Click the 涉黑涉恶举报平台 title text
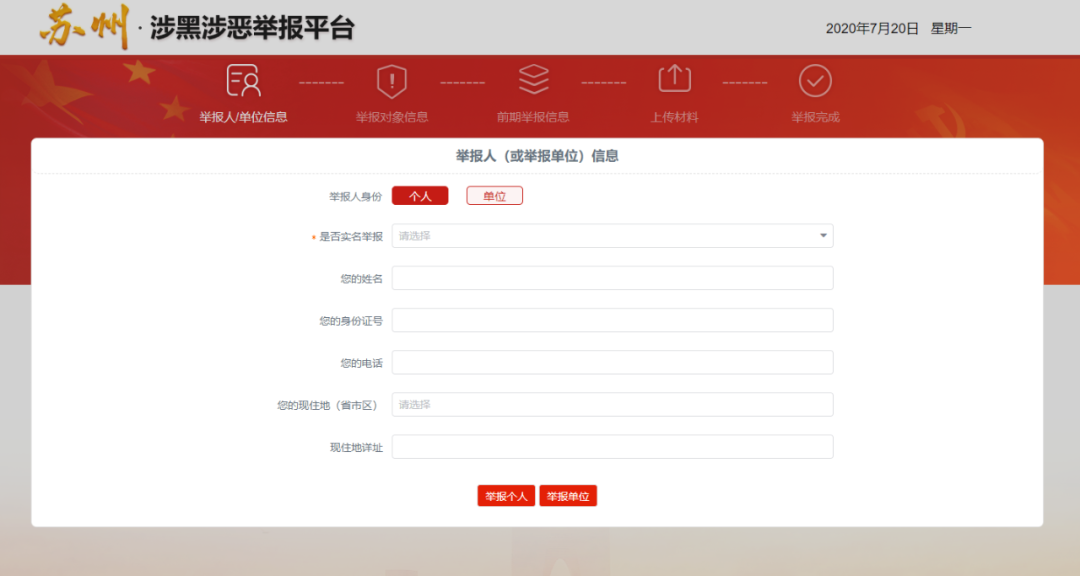 point(252,28)
